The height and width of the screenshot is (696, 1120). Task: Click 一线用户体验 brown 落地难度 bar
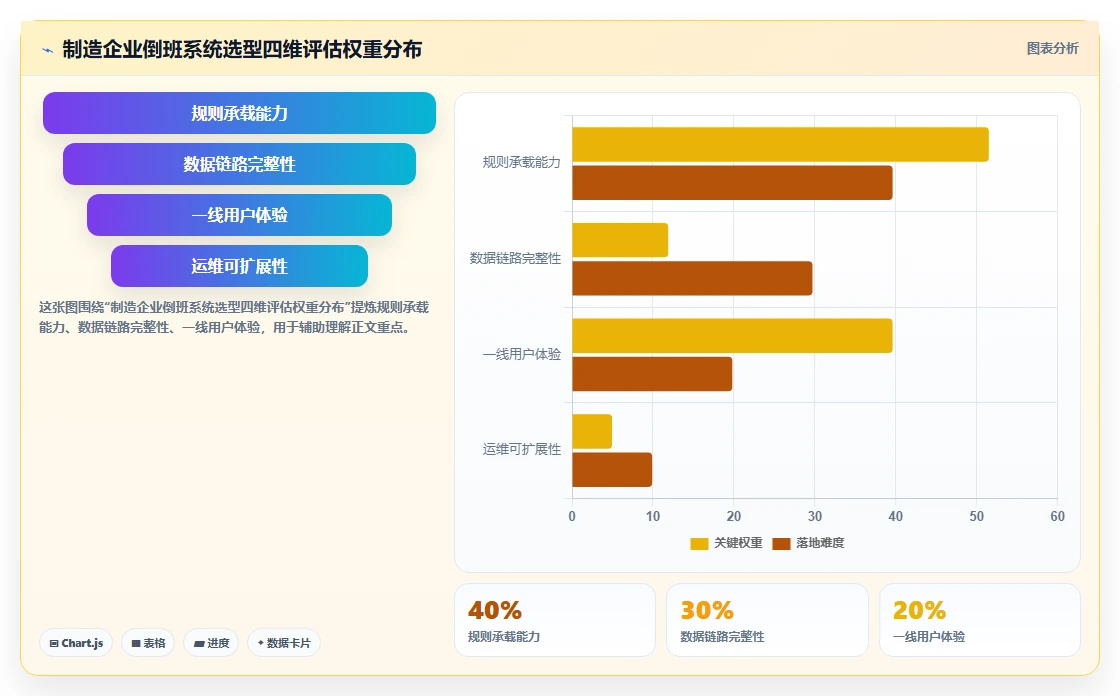(652, 374)
